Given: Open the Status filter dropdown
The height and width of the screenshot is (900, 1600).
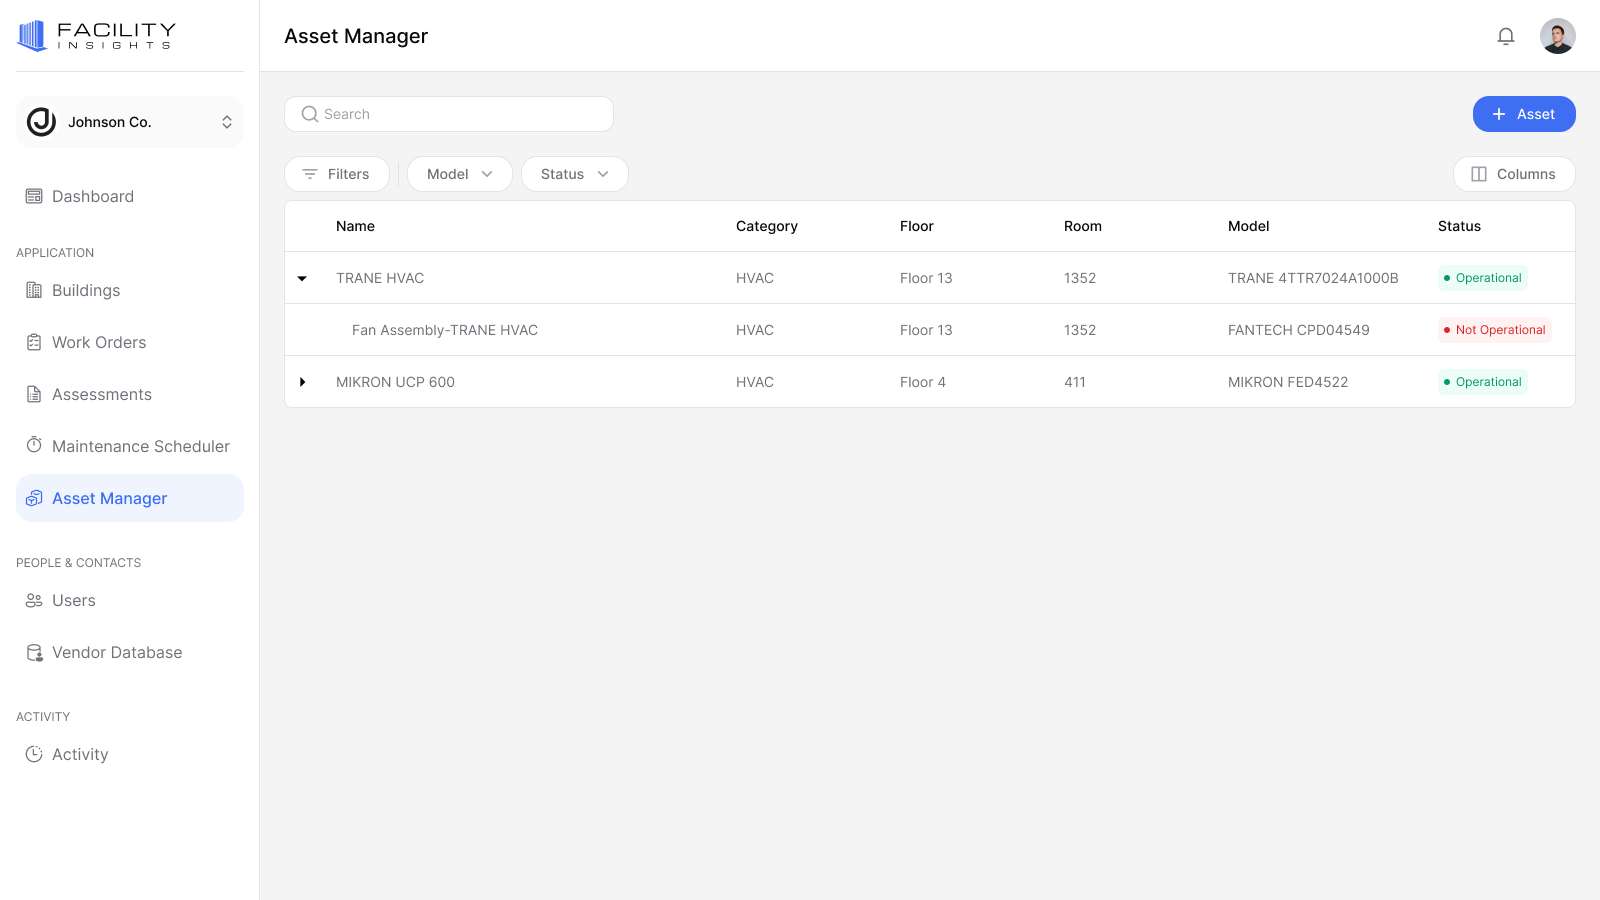Looking at the screenshot, I should tap(574, 173).
